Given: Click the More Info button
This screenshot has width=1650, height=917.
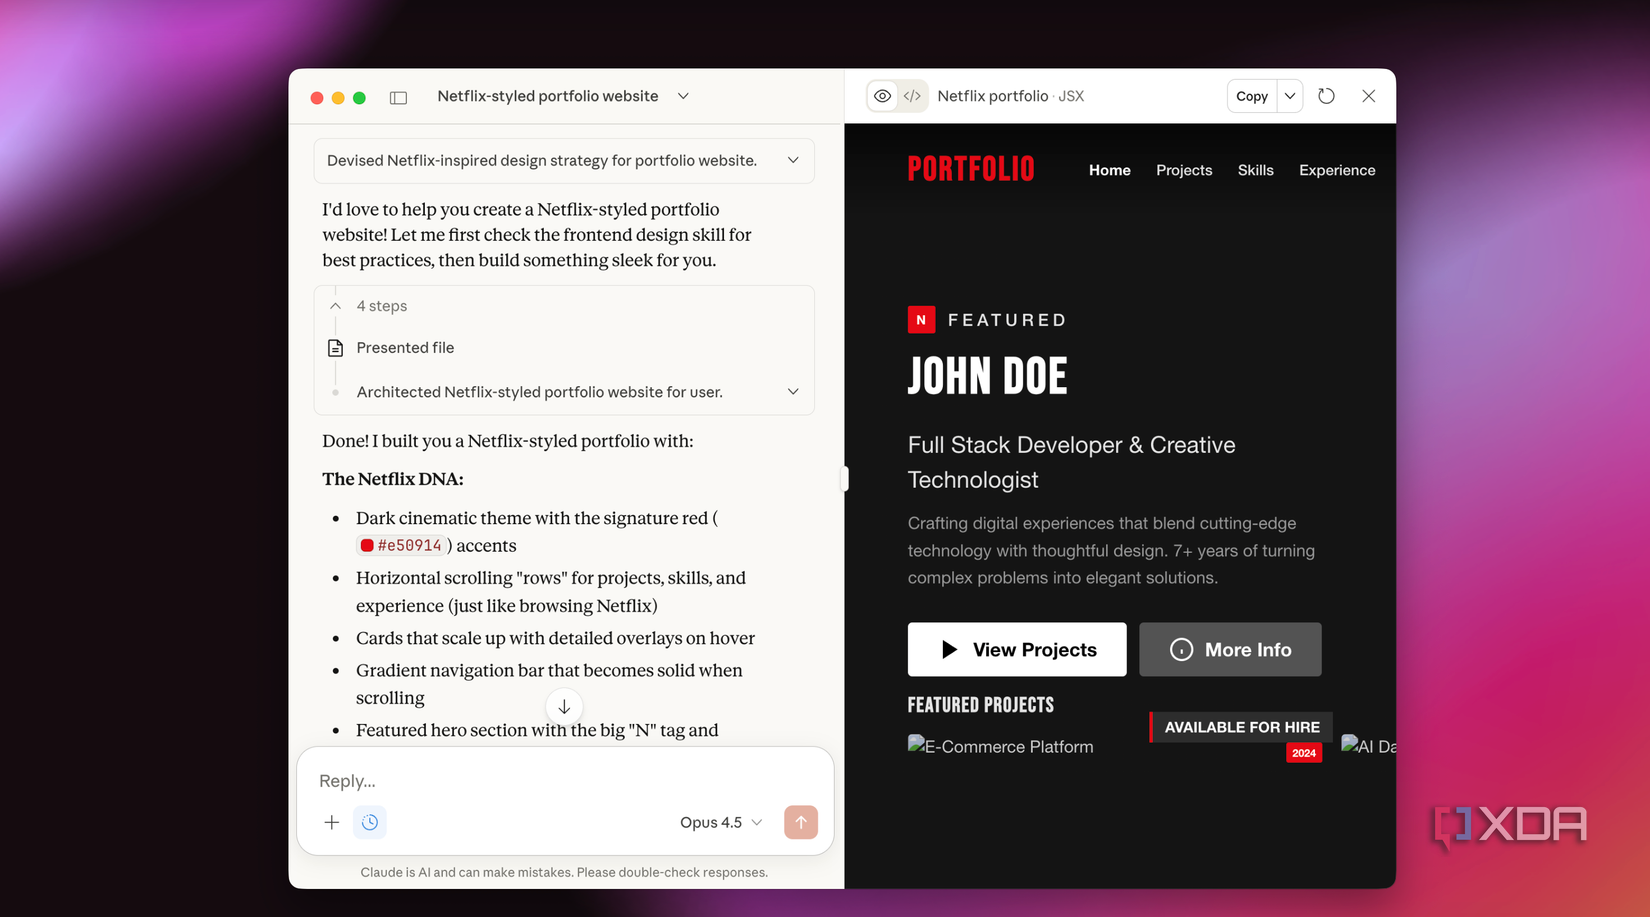Looking at the screenshot, I should tap(1229, 650).
